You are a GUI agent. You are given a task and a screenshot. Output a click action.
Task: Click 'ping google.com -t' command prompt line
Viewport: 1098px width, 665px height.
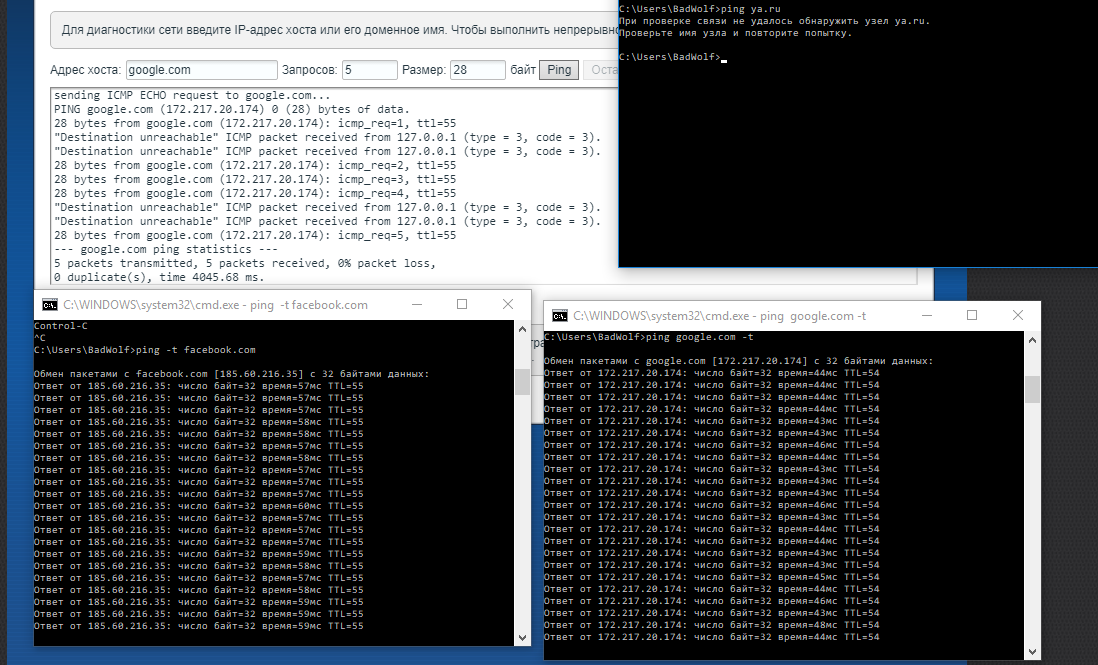coord(649,337)
